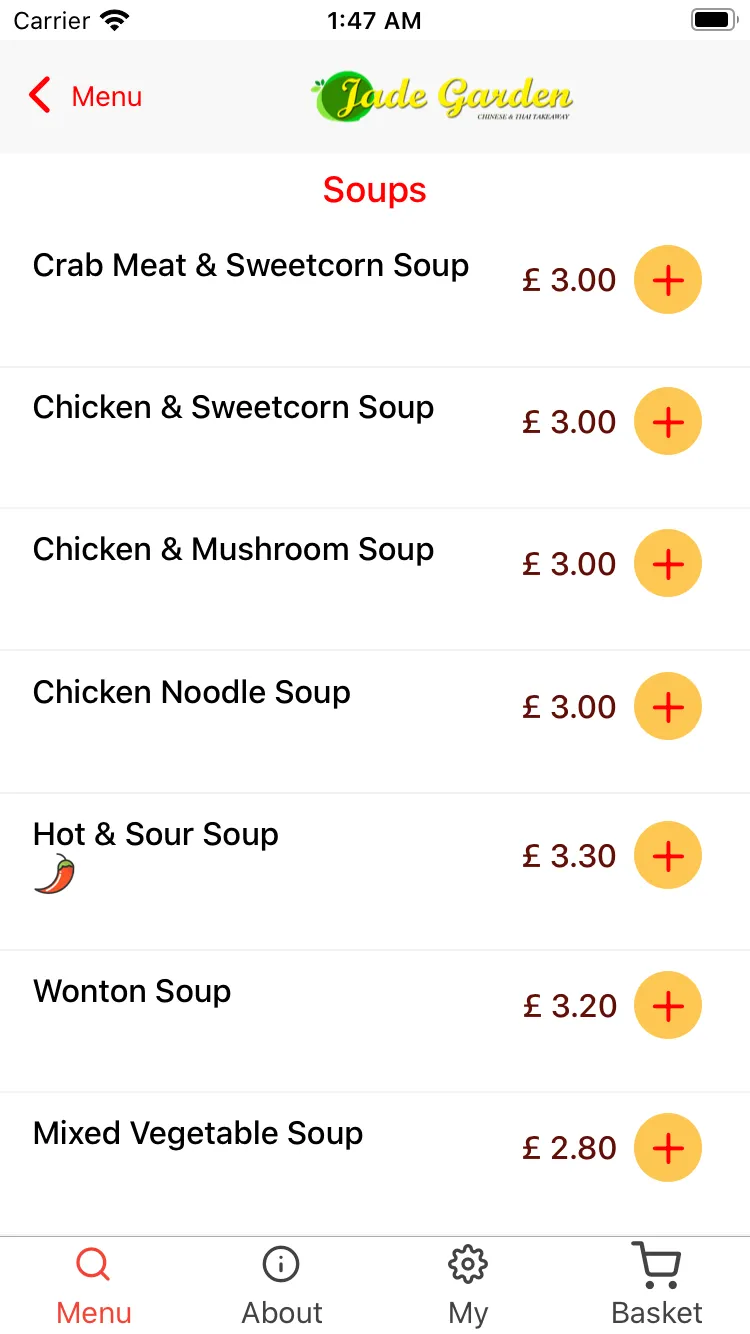
Task: Add Chicken & Sweetcorn Soup with plus button
Action: [668, 422]
